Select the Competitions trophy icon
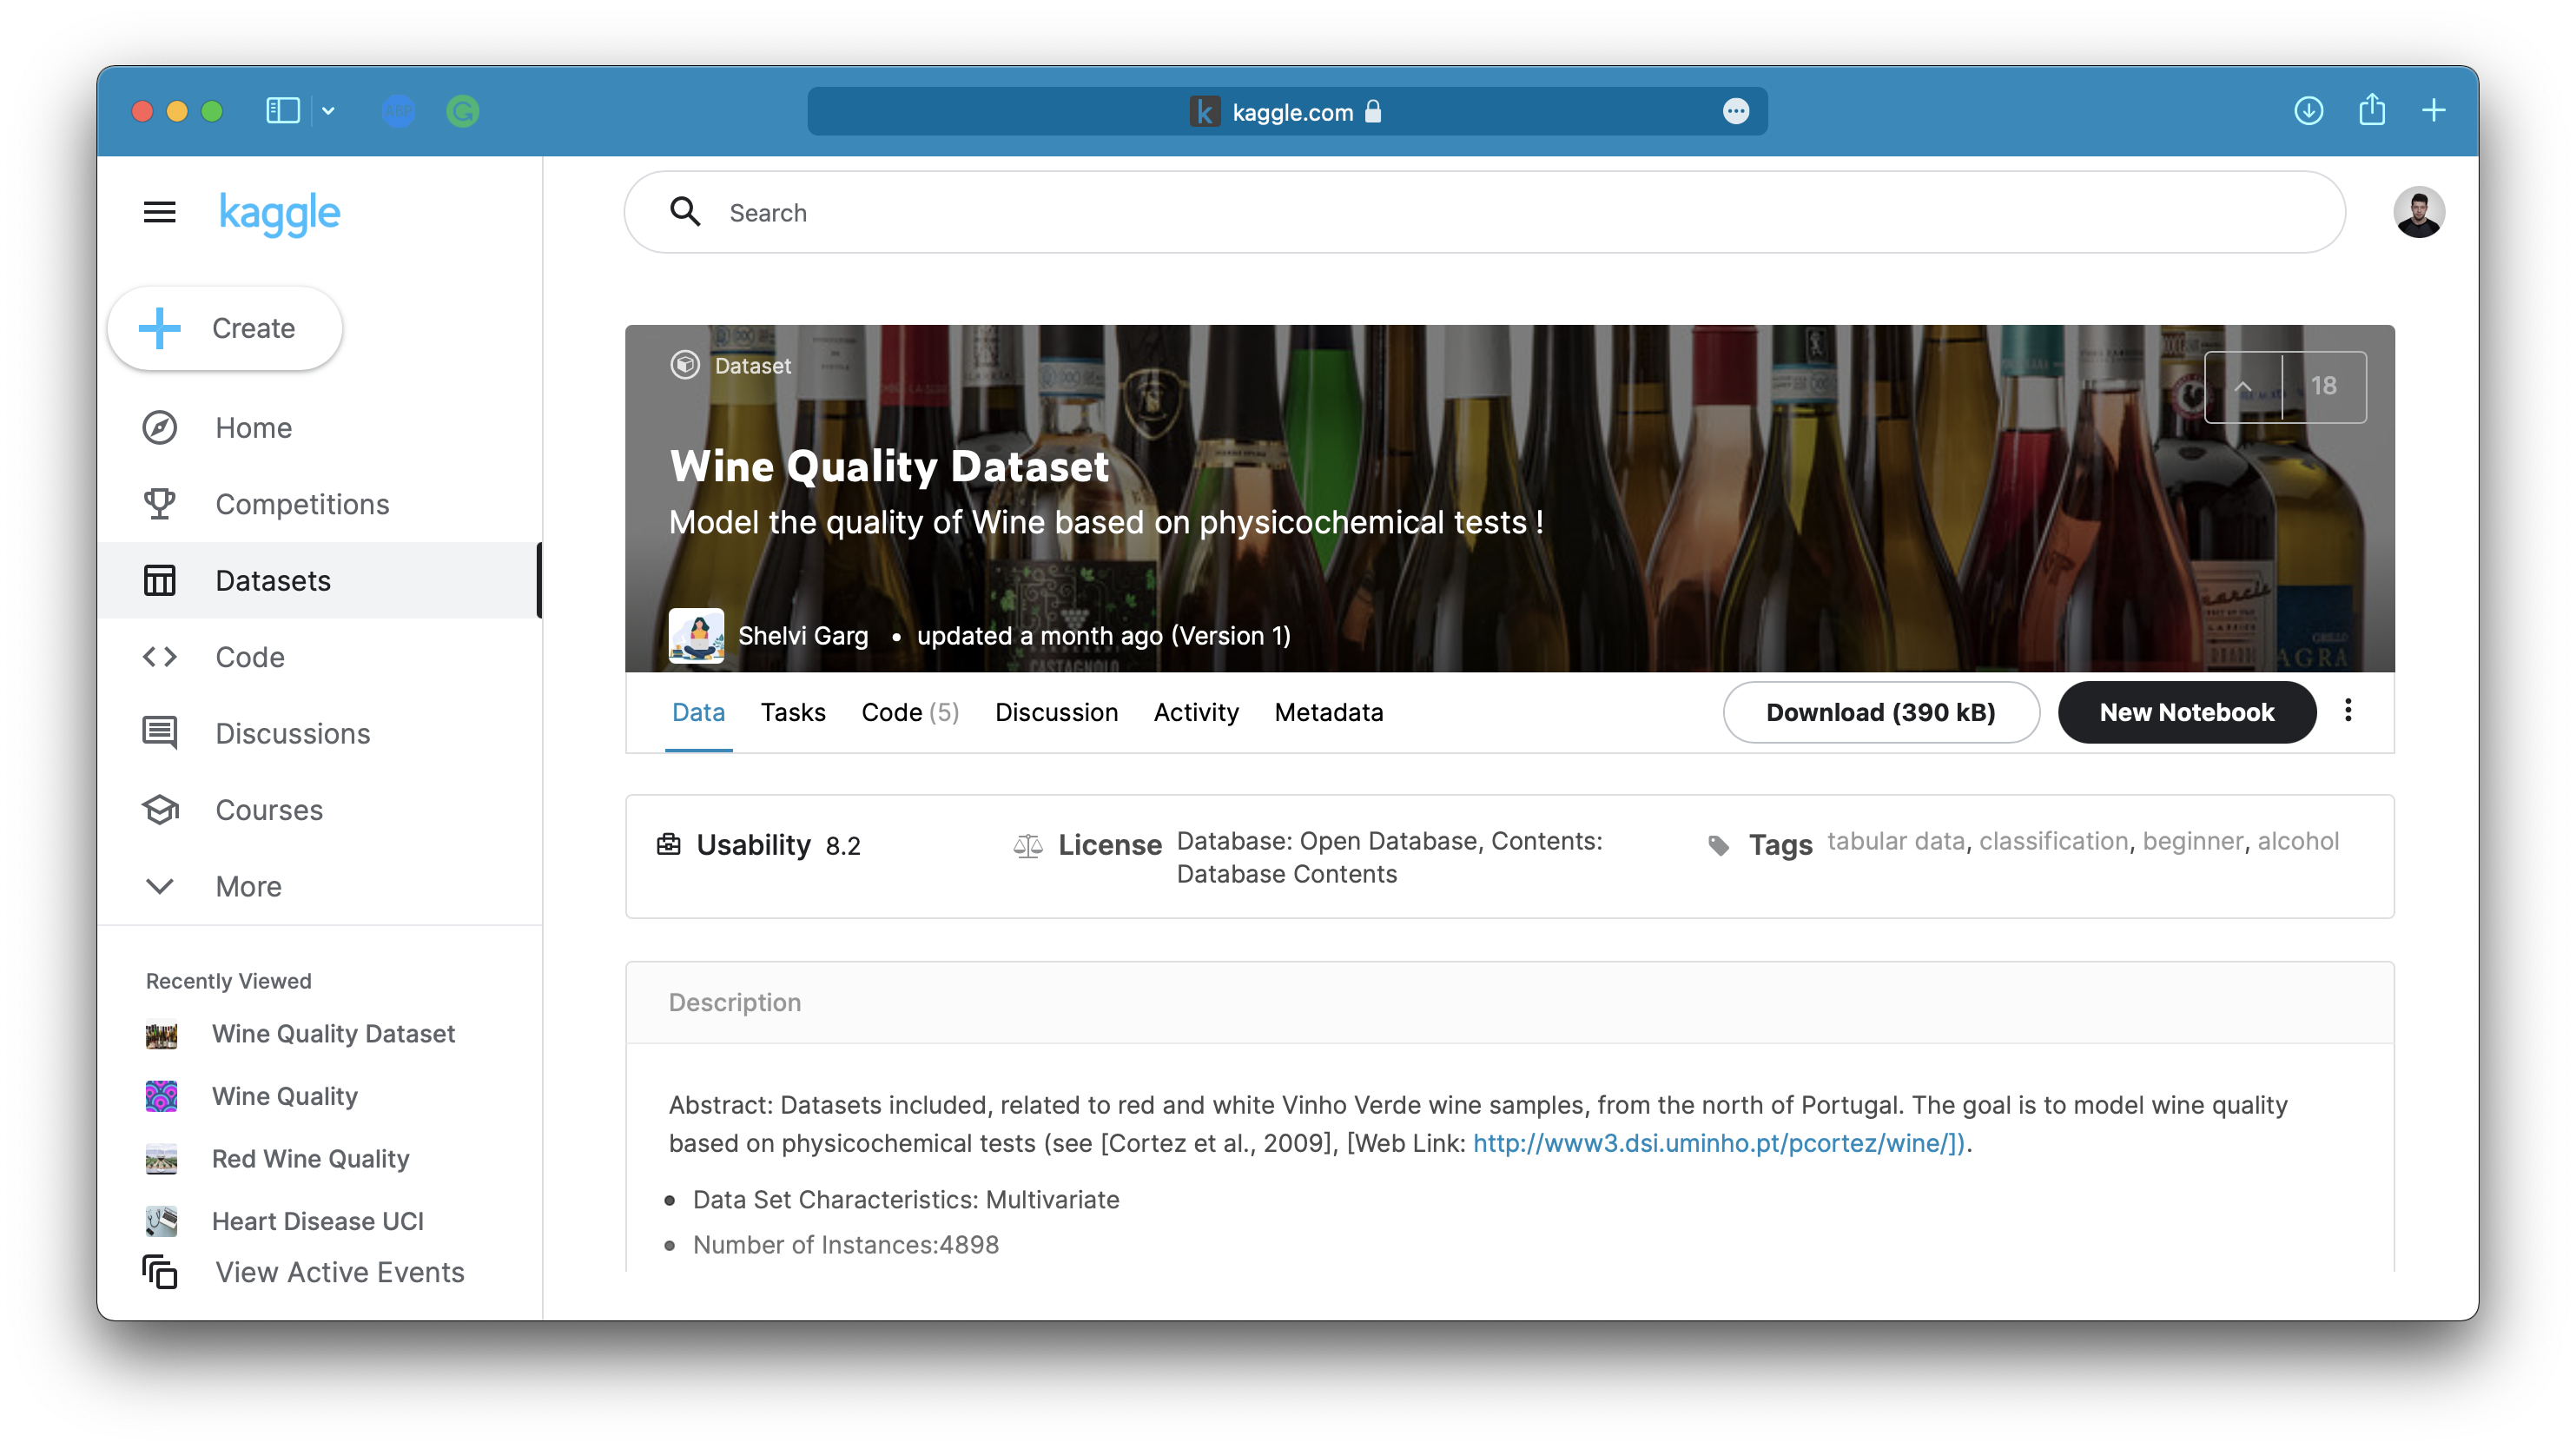 click(160, 504)
